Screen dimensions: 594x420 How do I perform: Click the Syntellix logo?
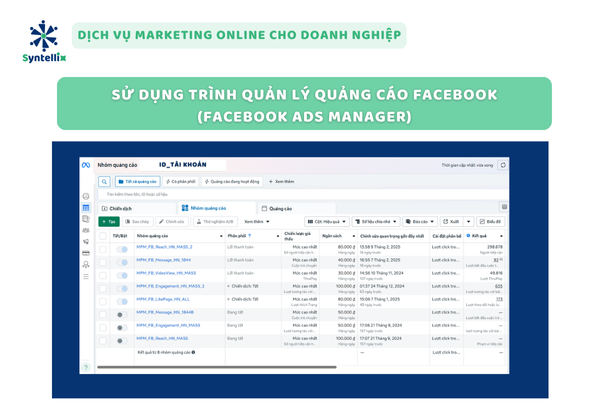coord(44,42)
